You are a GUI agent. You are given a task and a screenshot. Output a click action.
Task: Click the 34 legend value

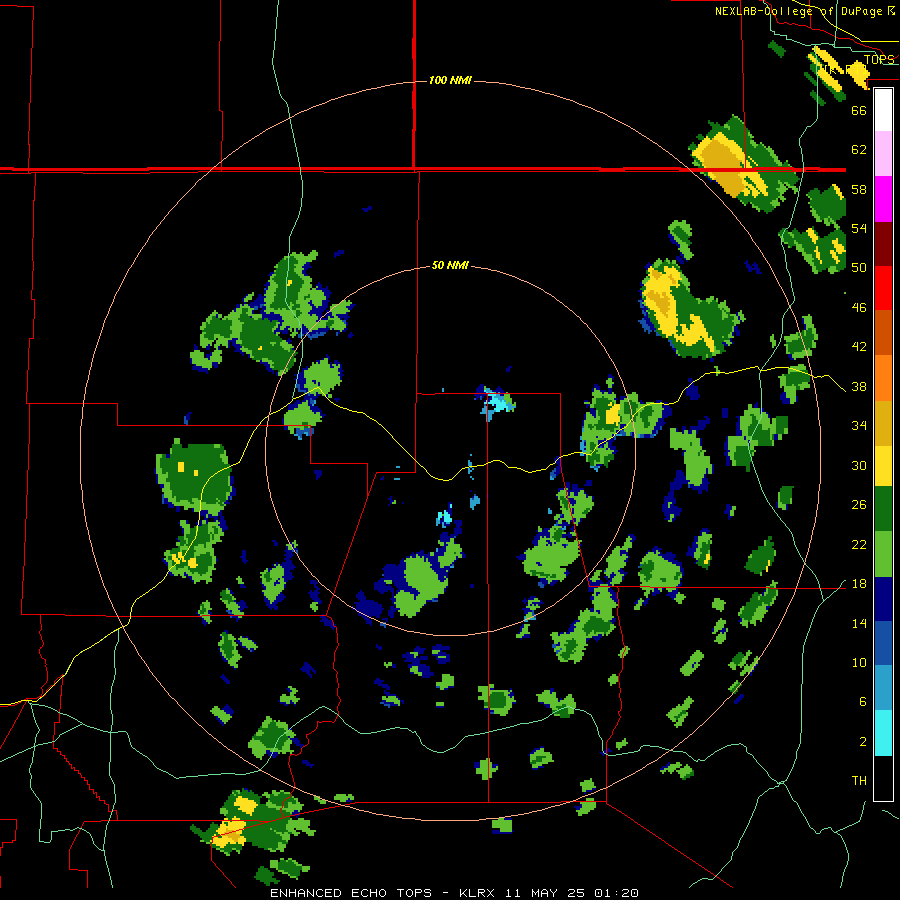pyautogui.click(x=859, y=426)
